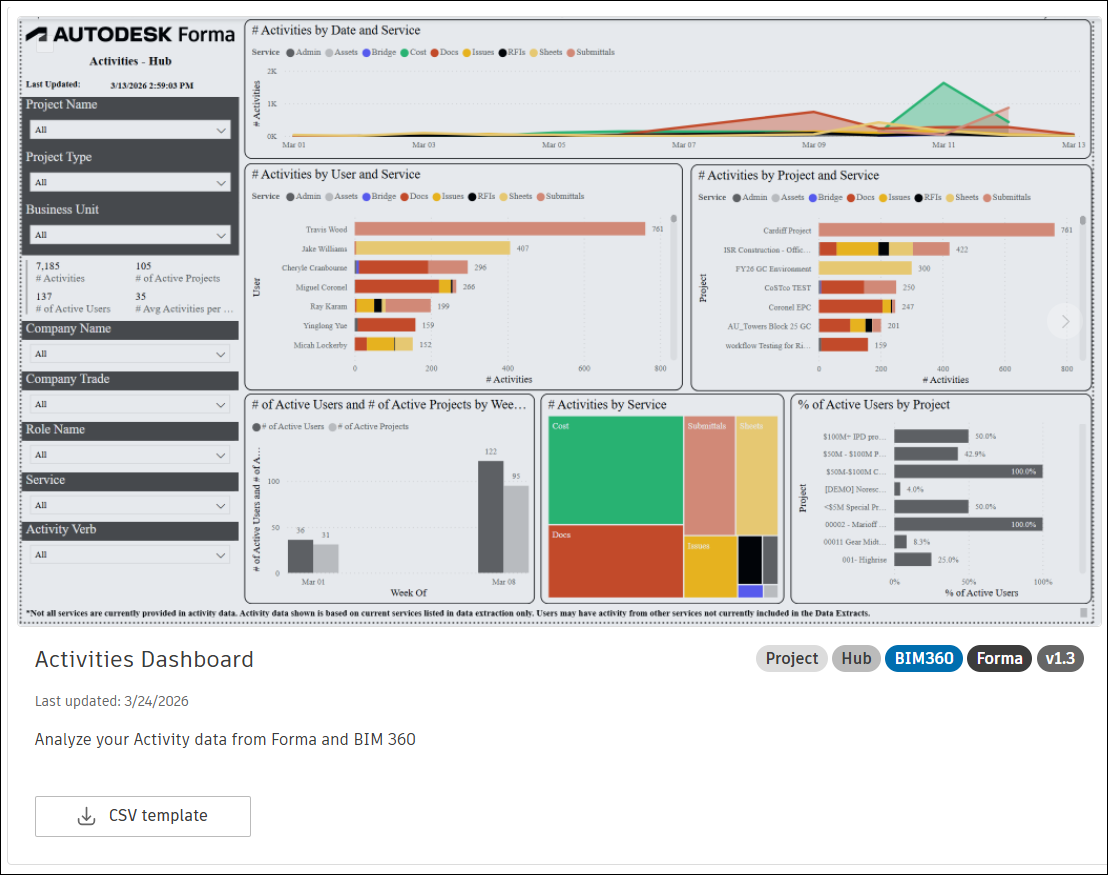Viewport: 1108px width, 875px height.
Task: Click the v1.3 version tag
Action: pos(1060,659)
